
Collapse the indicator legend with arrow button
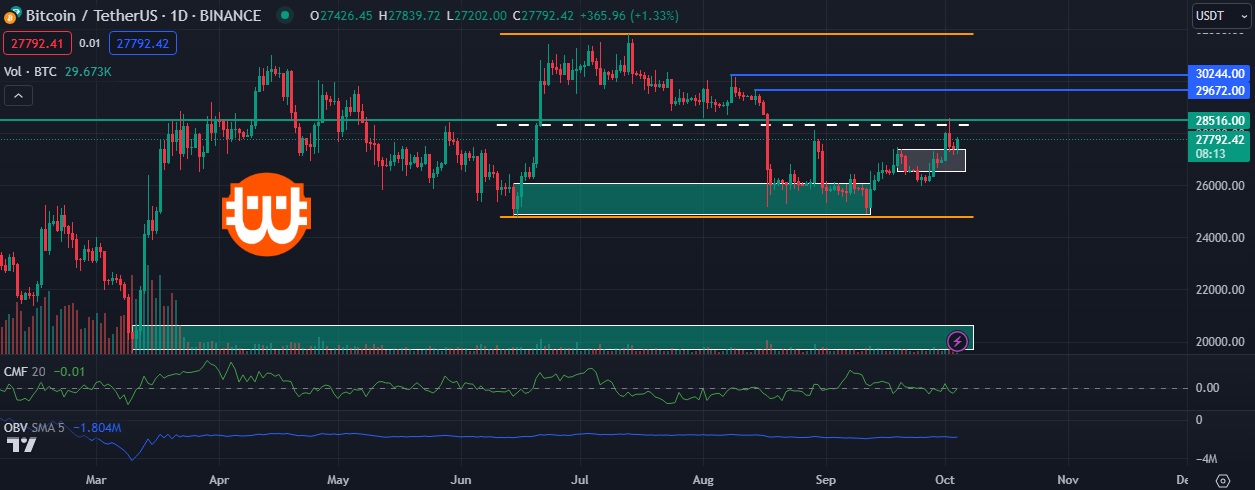pos(18,96)
